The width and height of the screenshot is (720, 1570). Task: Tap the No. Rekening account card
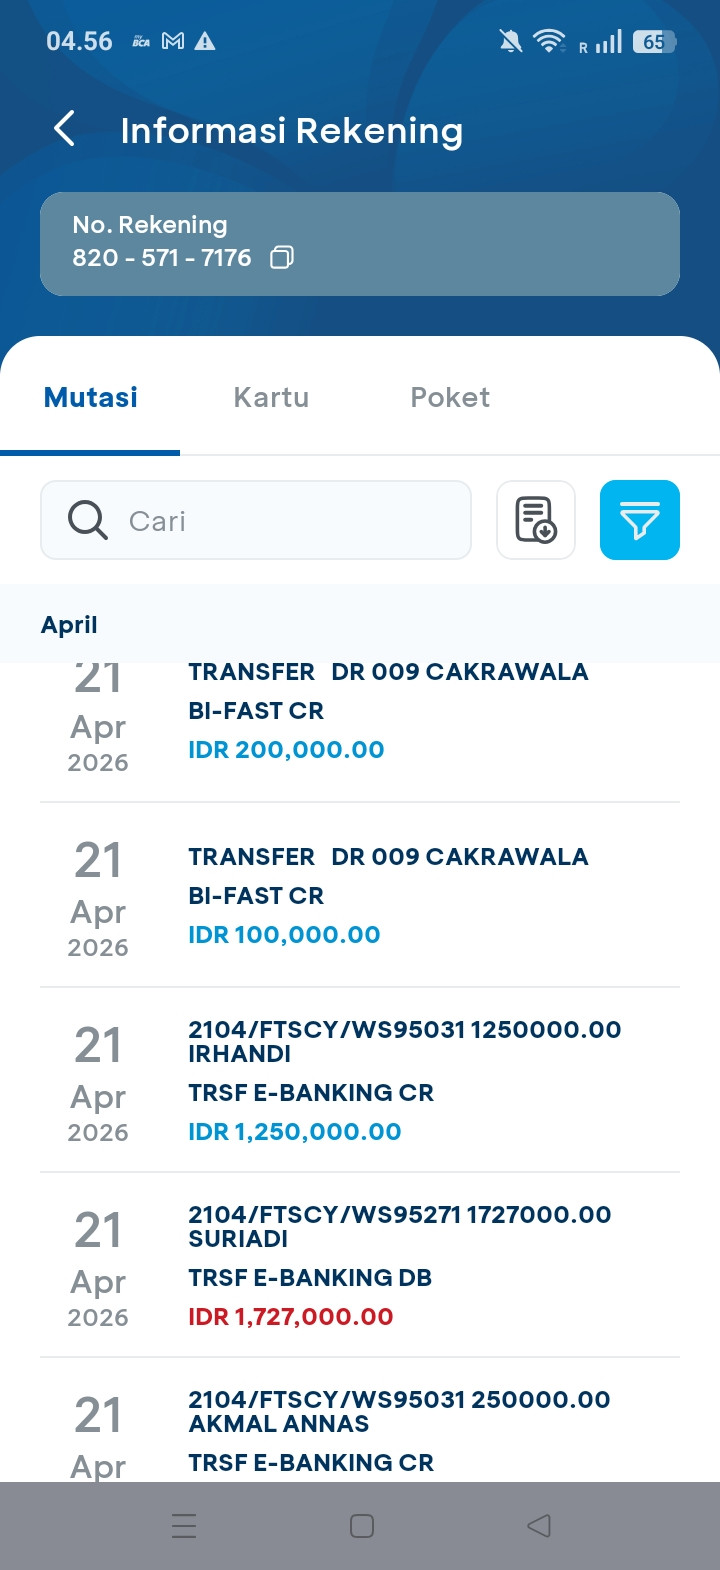(x=360, y=244)
